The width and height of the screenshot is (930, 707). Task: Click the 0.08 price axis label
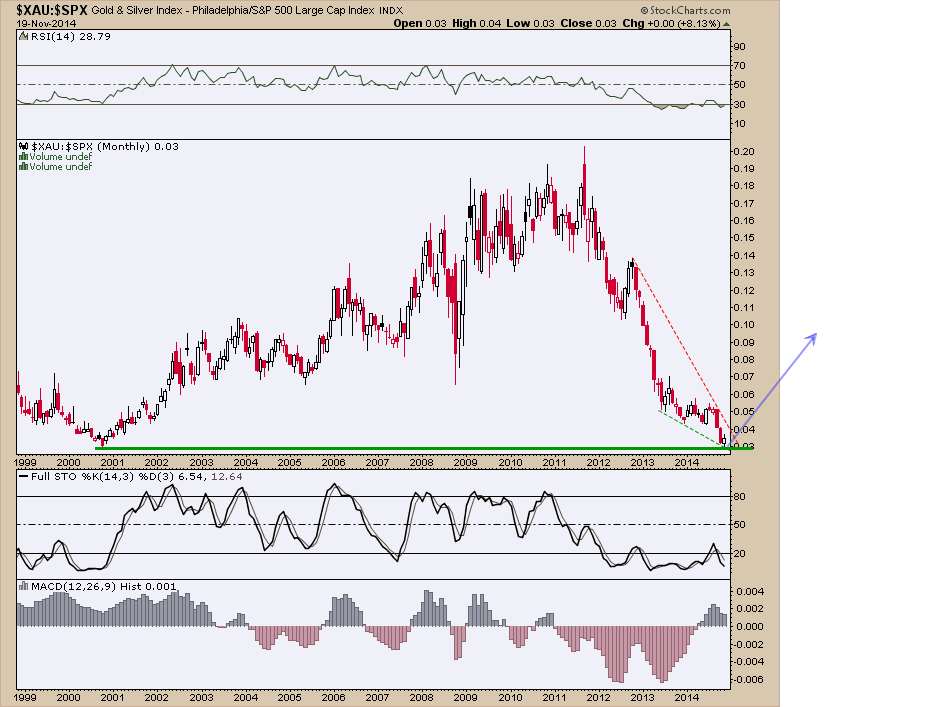point(744,360)
